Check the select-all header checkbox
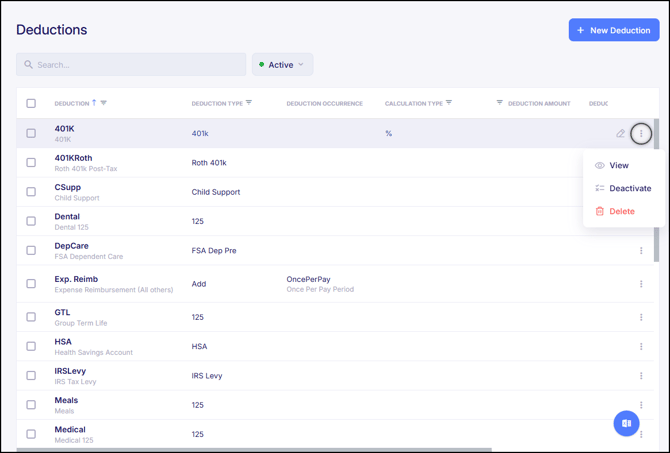Screen dimensions: 670x453 31,103
